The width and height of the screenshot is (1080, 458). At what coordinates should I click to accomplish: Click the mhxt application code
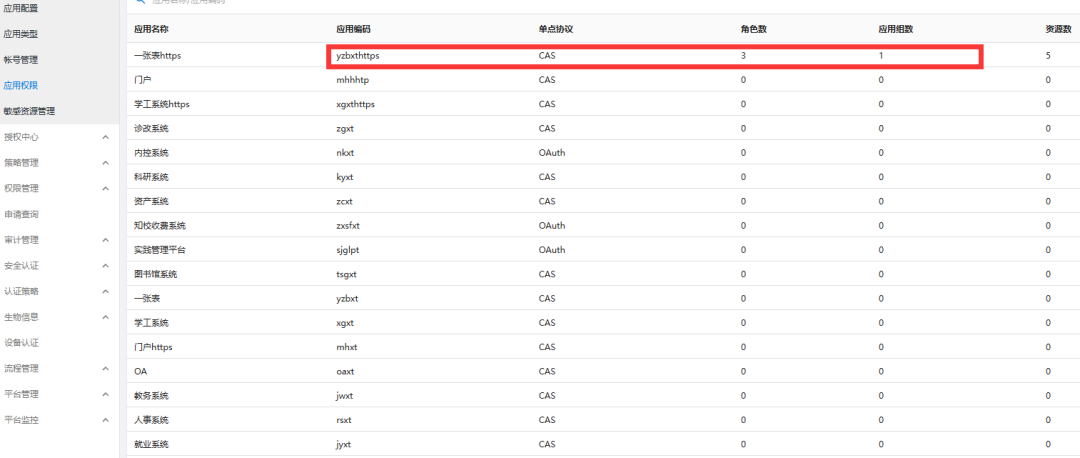[x=346, y=347]
